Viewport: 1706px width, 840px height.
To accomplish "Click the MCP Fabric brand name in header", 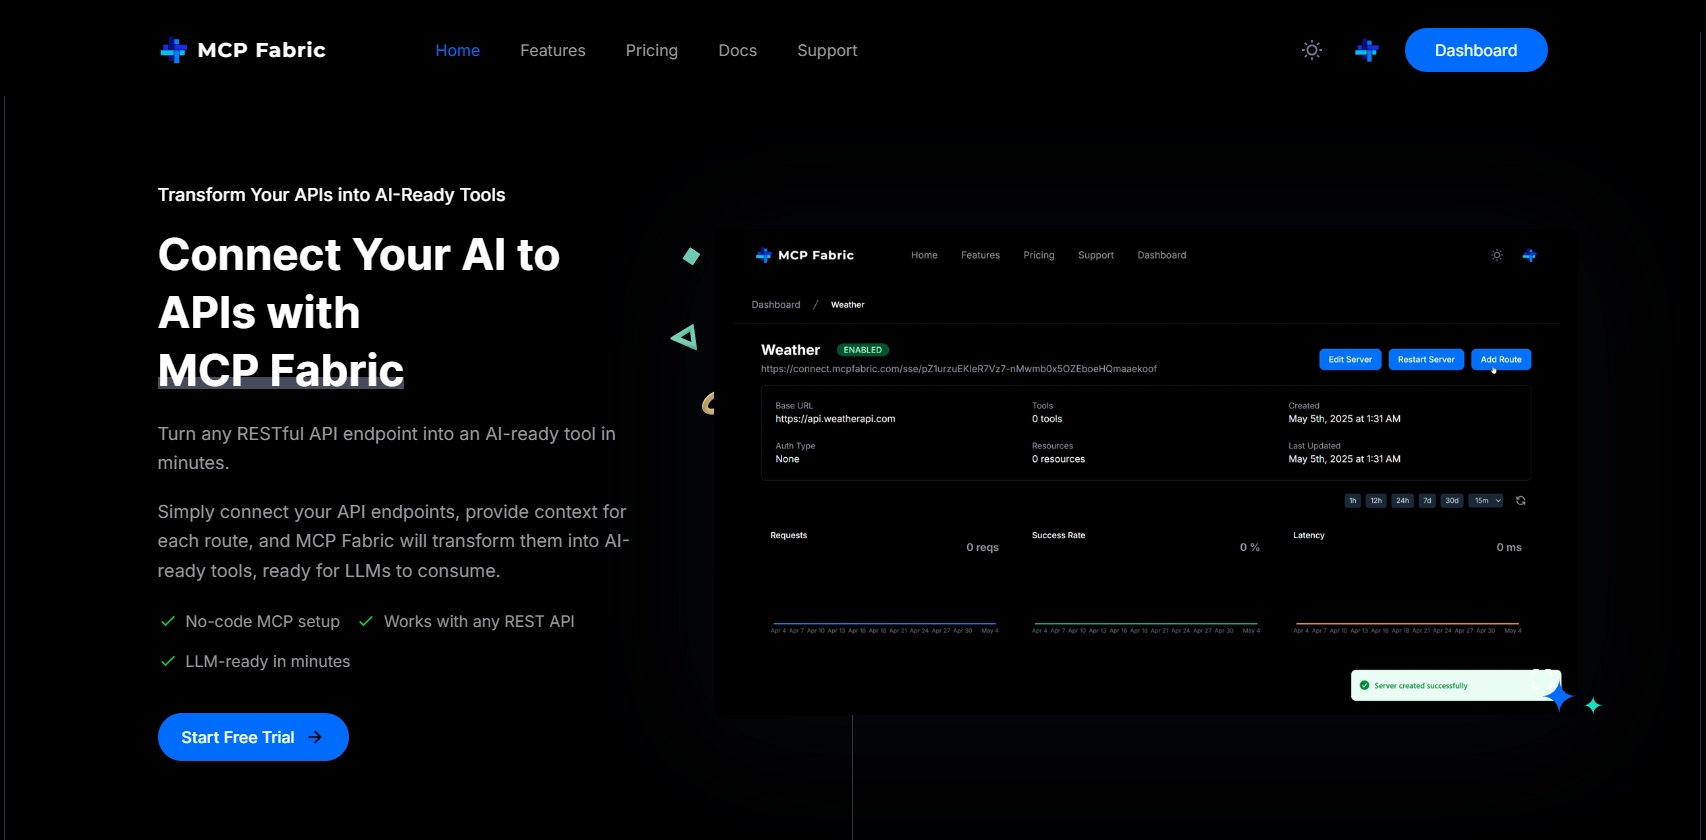I will point(261,50).
